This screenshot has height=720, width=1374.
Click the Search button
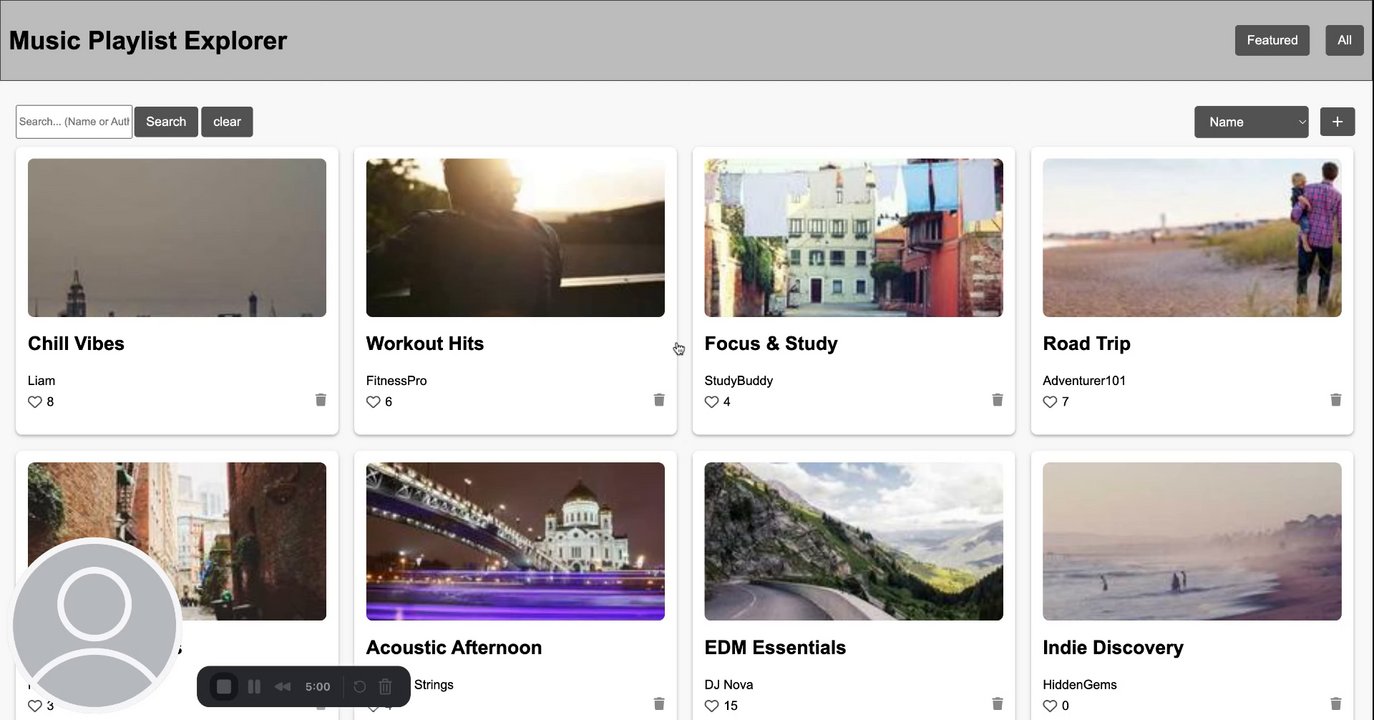coord(166,122)
